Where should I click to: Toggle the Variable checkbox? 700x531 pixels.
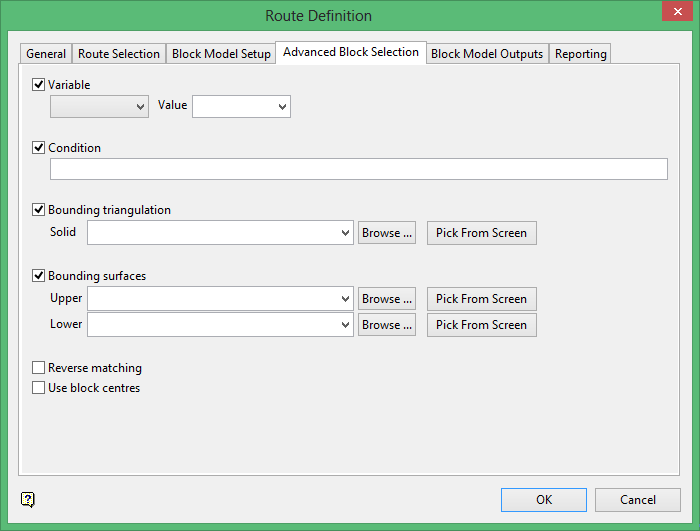coord(39,85)
